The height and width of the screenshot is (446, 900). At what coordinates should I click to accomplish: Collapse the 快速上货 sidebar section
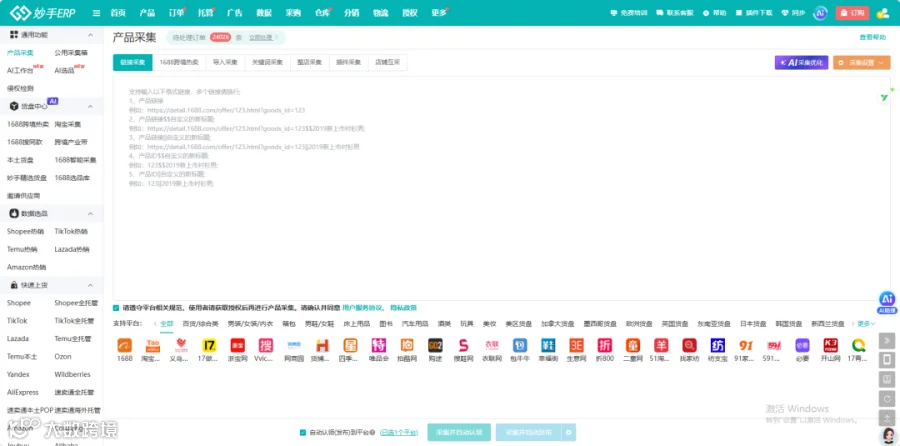click(90, 285)
